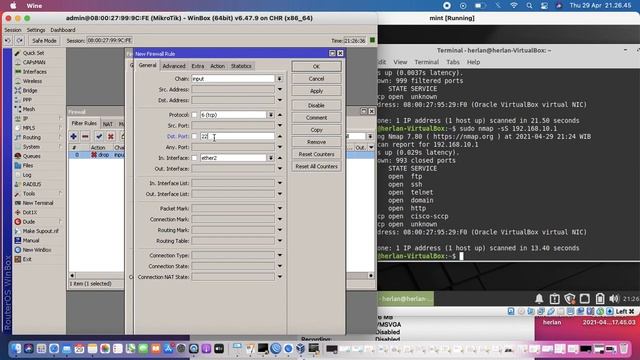This screenshot has width=640, height=360.
Task: Switch to Action tab
Action: point(217,66)
